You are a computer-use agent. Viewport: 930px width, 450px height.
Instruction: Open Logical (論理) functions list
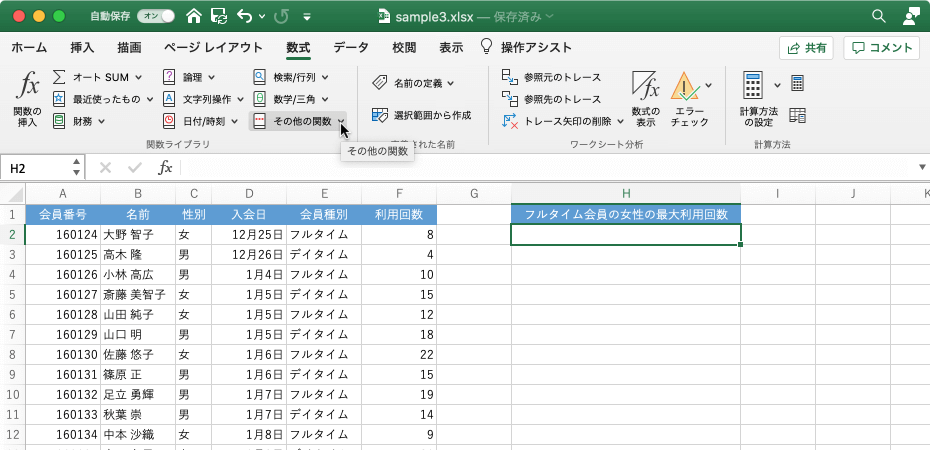189,77
